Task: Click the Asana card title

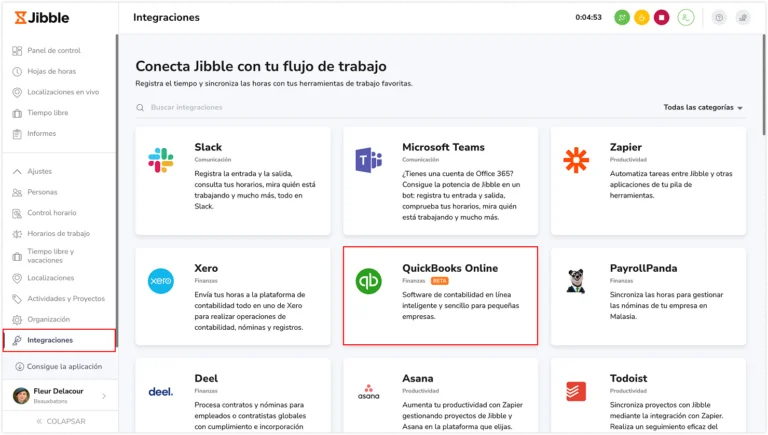Action: point(417,378)
